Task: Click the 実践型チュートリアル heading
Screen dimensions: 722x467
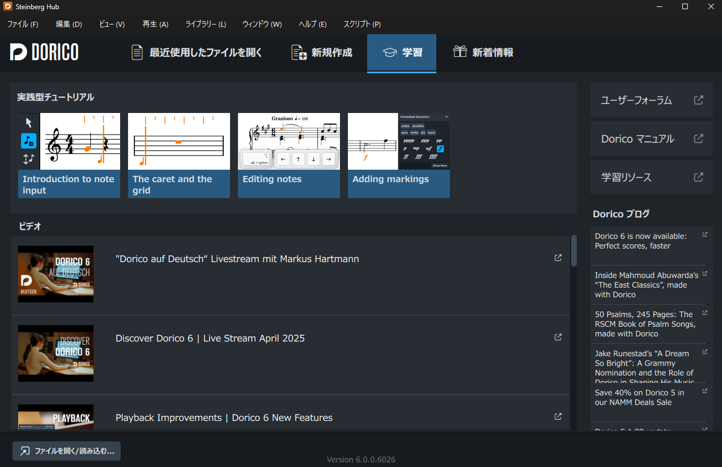Action: click(56, 97)
